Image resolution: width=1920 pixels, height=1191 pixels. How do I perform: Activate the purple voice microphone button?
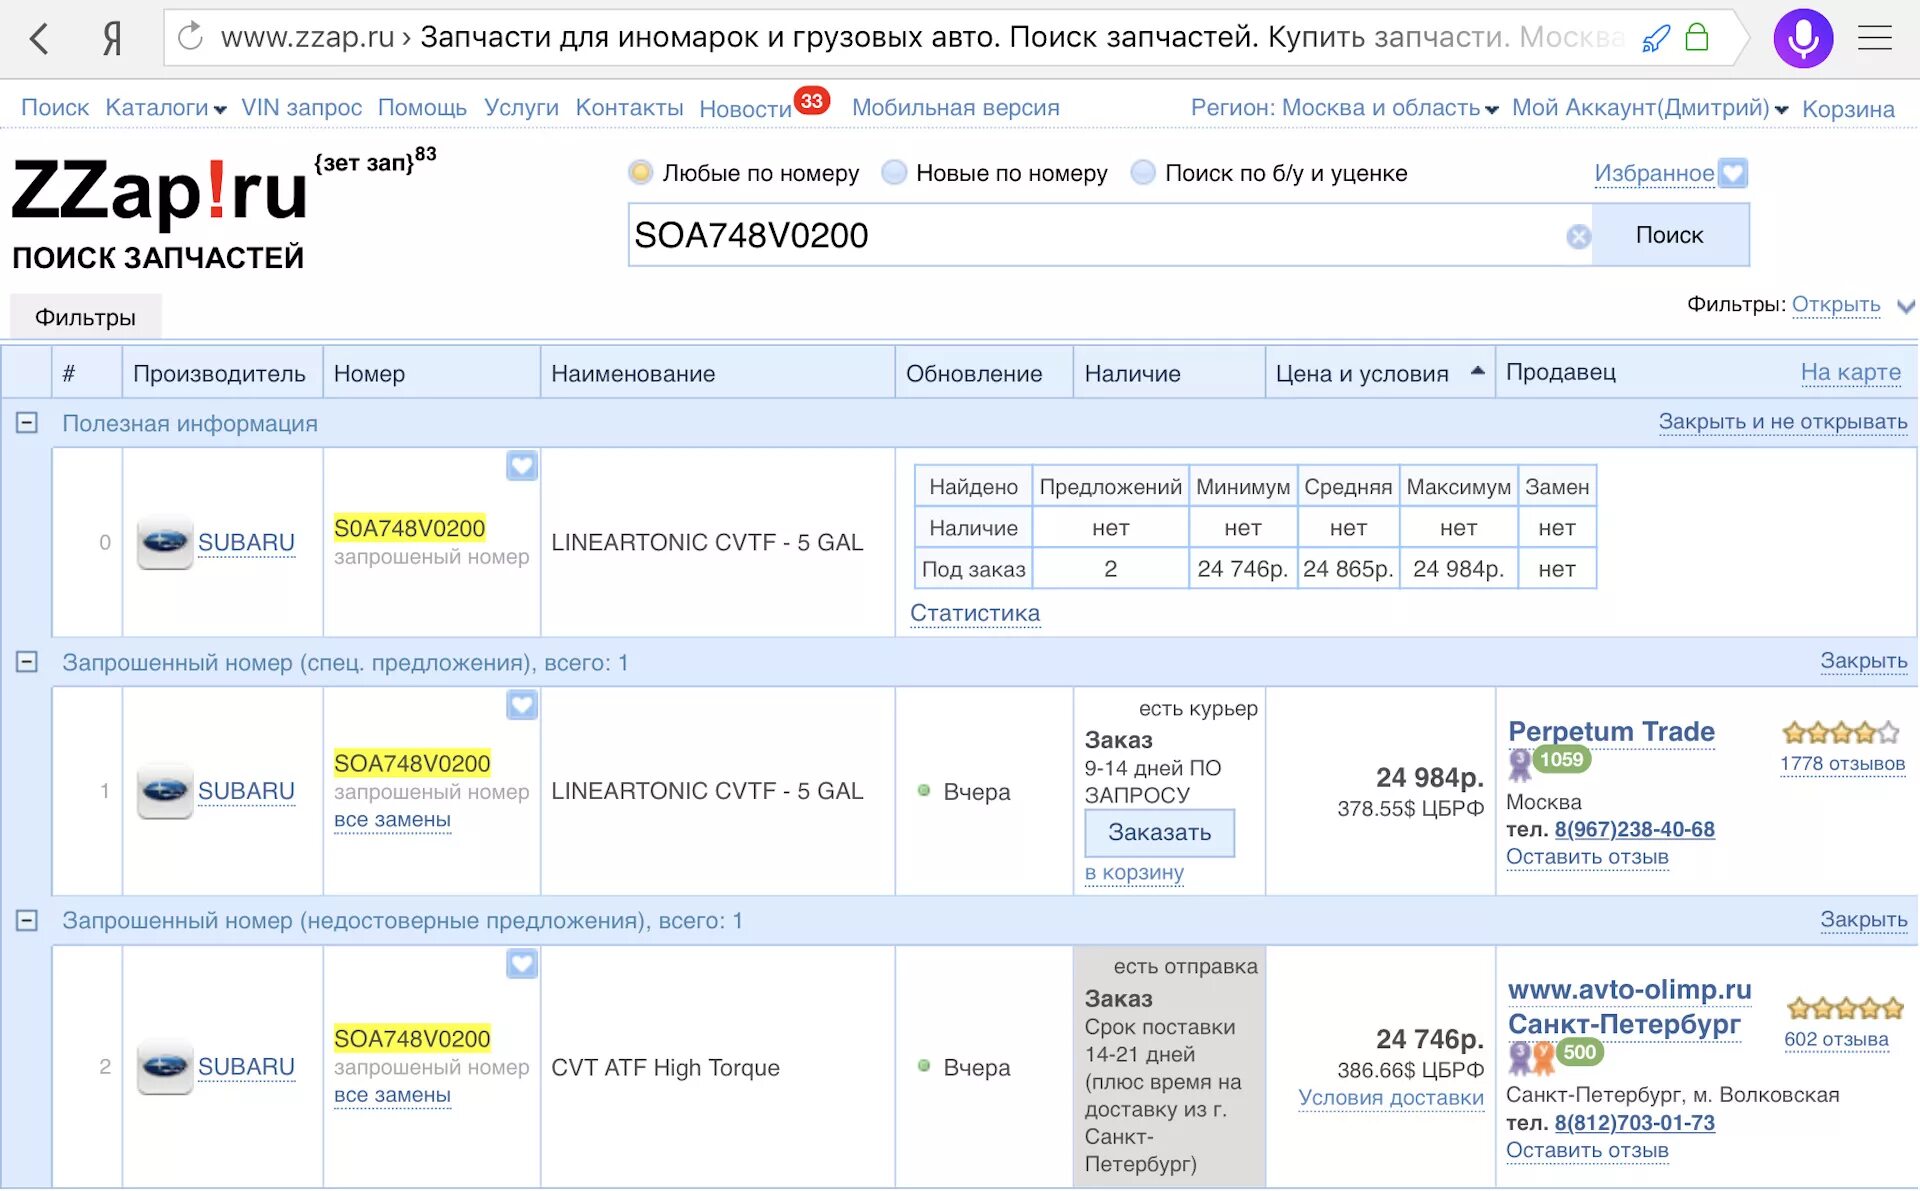1803,38
